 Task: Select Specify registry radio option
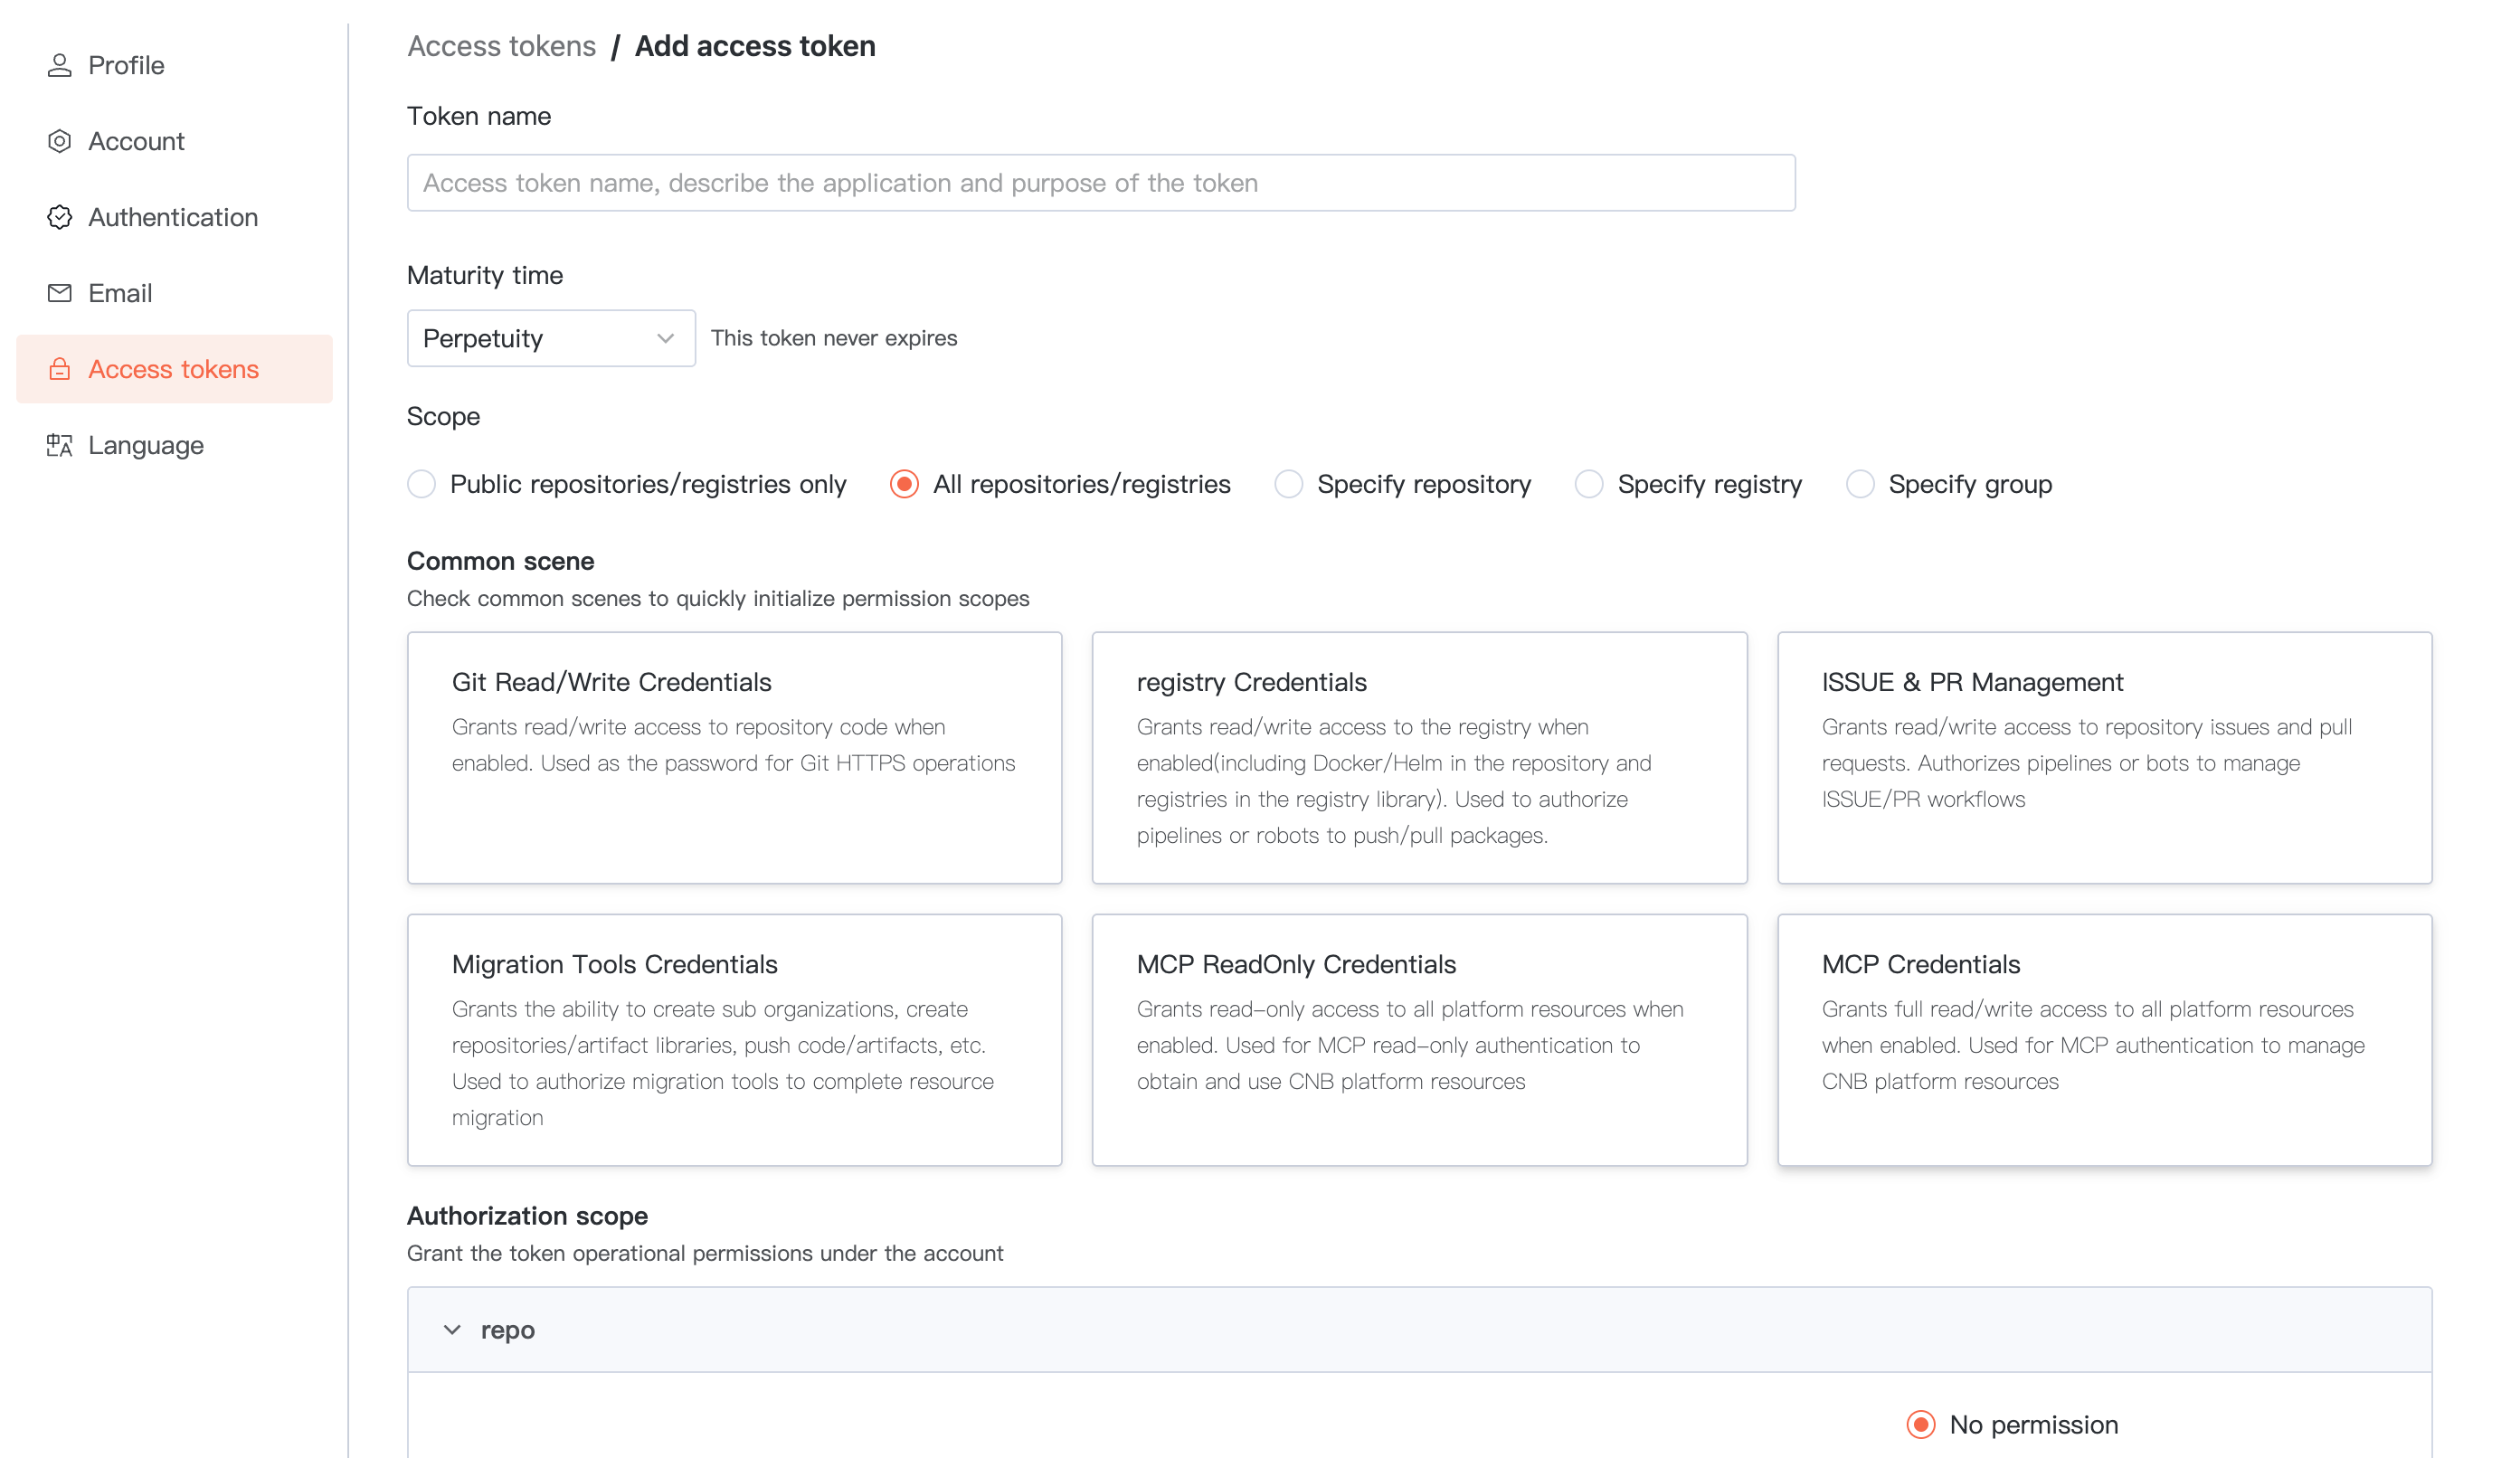click(1588, 484)
